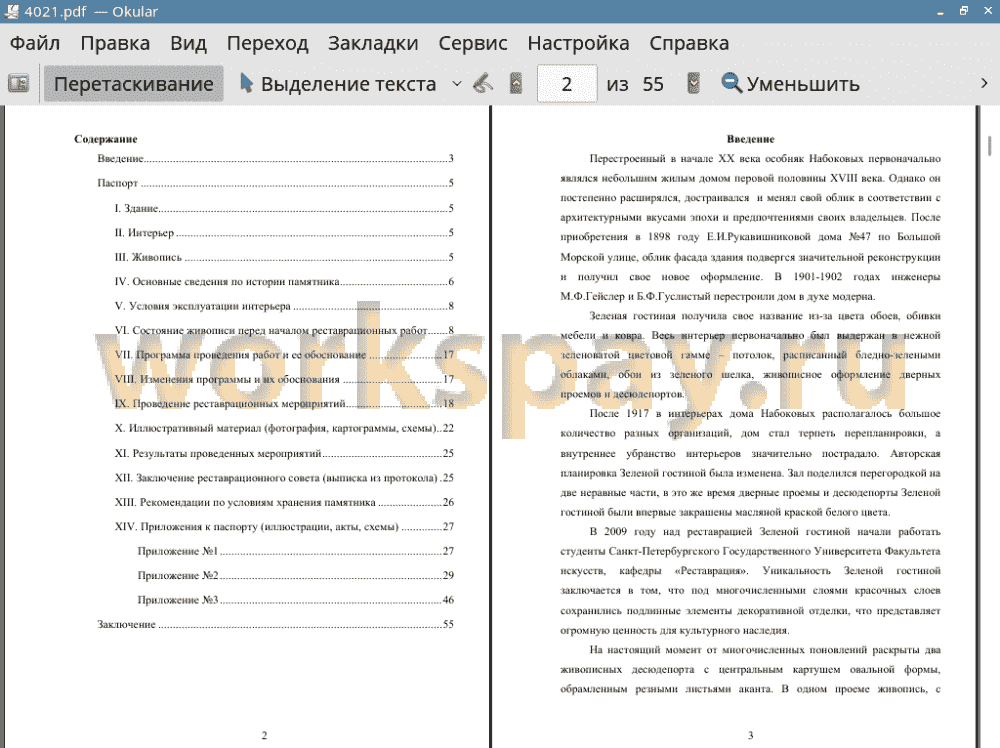1000x748 pixels.
Task: Click entry XIII. Рекомендации по условиям хранения
Action: (284, 502)
